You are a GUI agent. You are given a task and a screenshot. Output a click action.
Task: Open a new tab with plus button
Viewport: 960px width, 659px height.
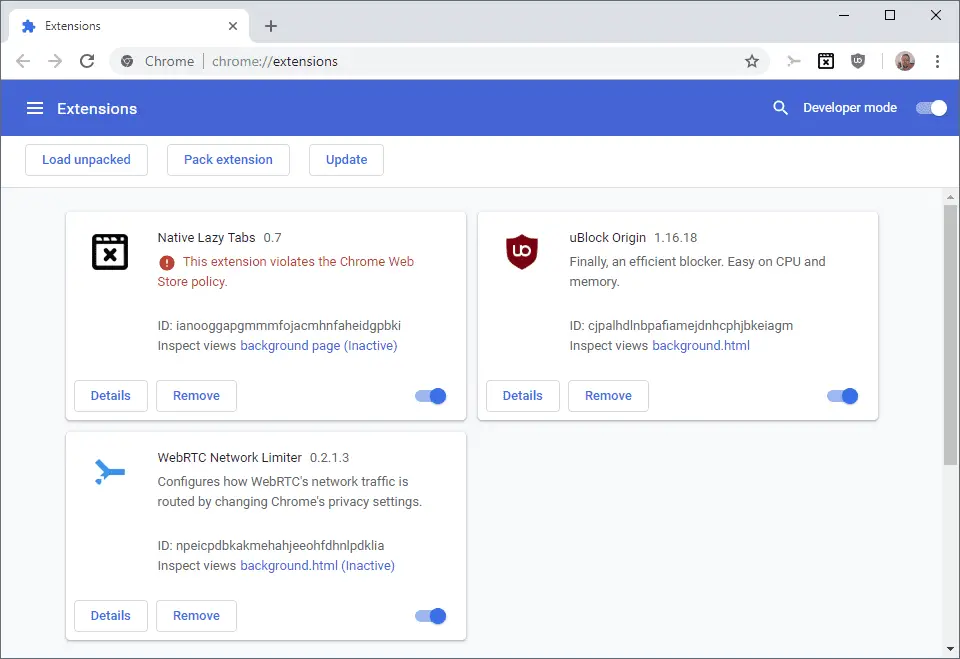coord(271,26)
